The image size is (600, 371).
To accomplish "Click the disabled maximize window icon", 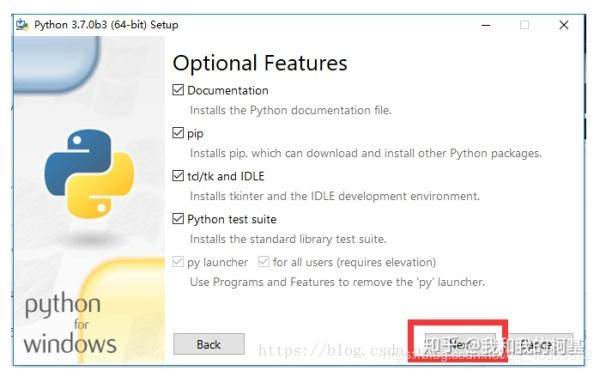I will [x=524, y=25].
